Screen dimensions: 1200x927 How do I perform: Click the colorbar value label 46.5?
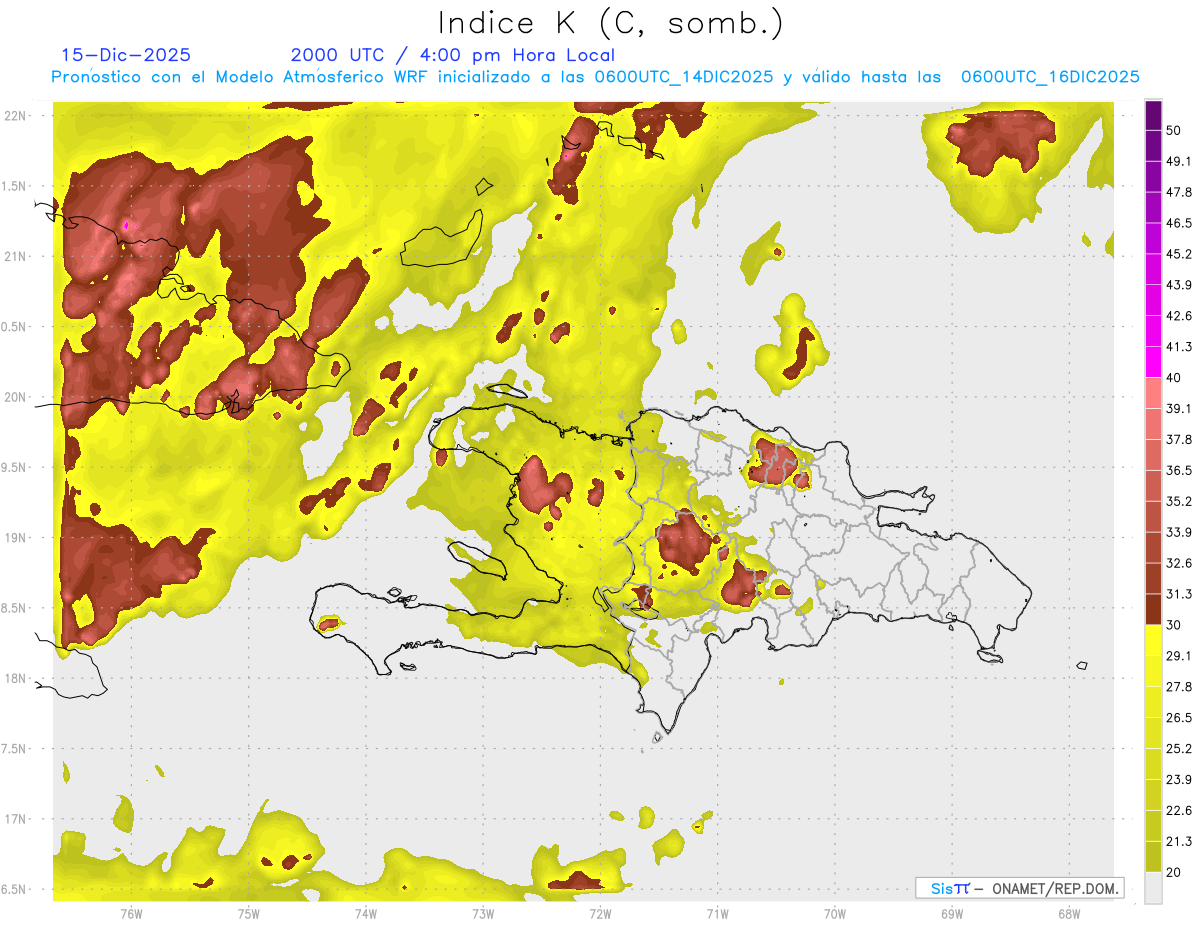pos(1179,223)
